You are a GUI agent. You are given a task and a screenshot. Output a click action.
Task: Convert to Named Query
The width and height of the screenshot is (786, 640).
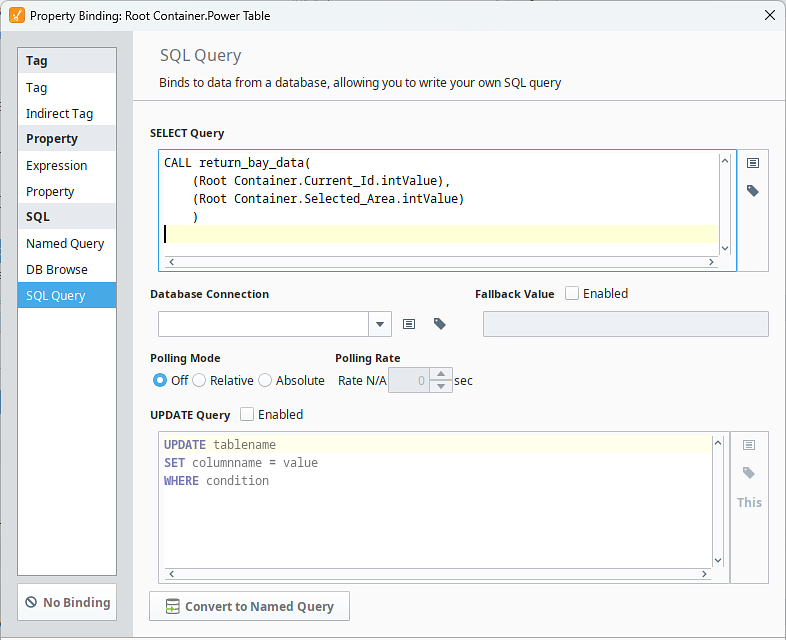(249, 606)
